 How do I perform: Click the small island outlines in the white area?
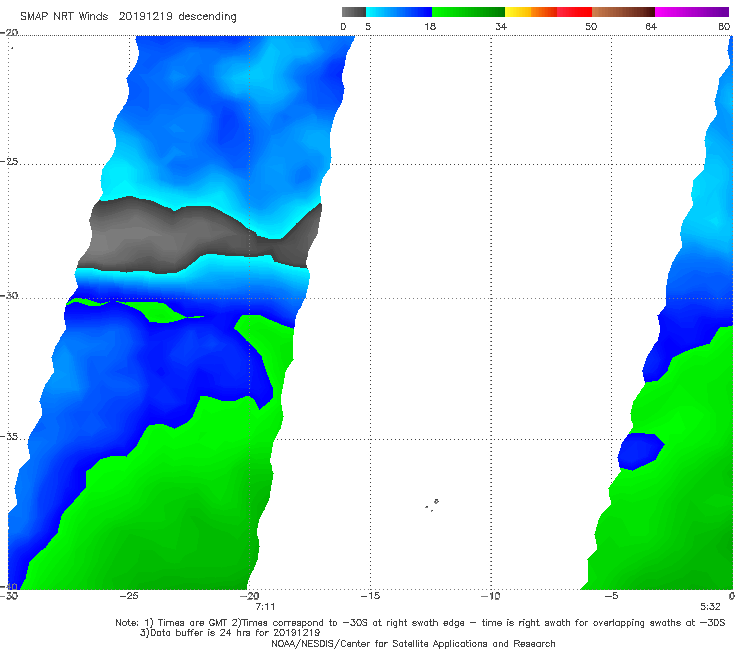(432, 505)
